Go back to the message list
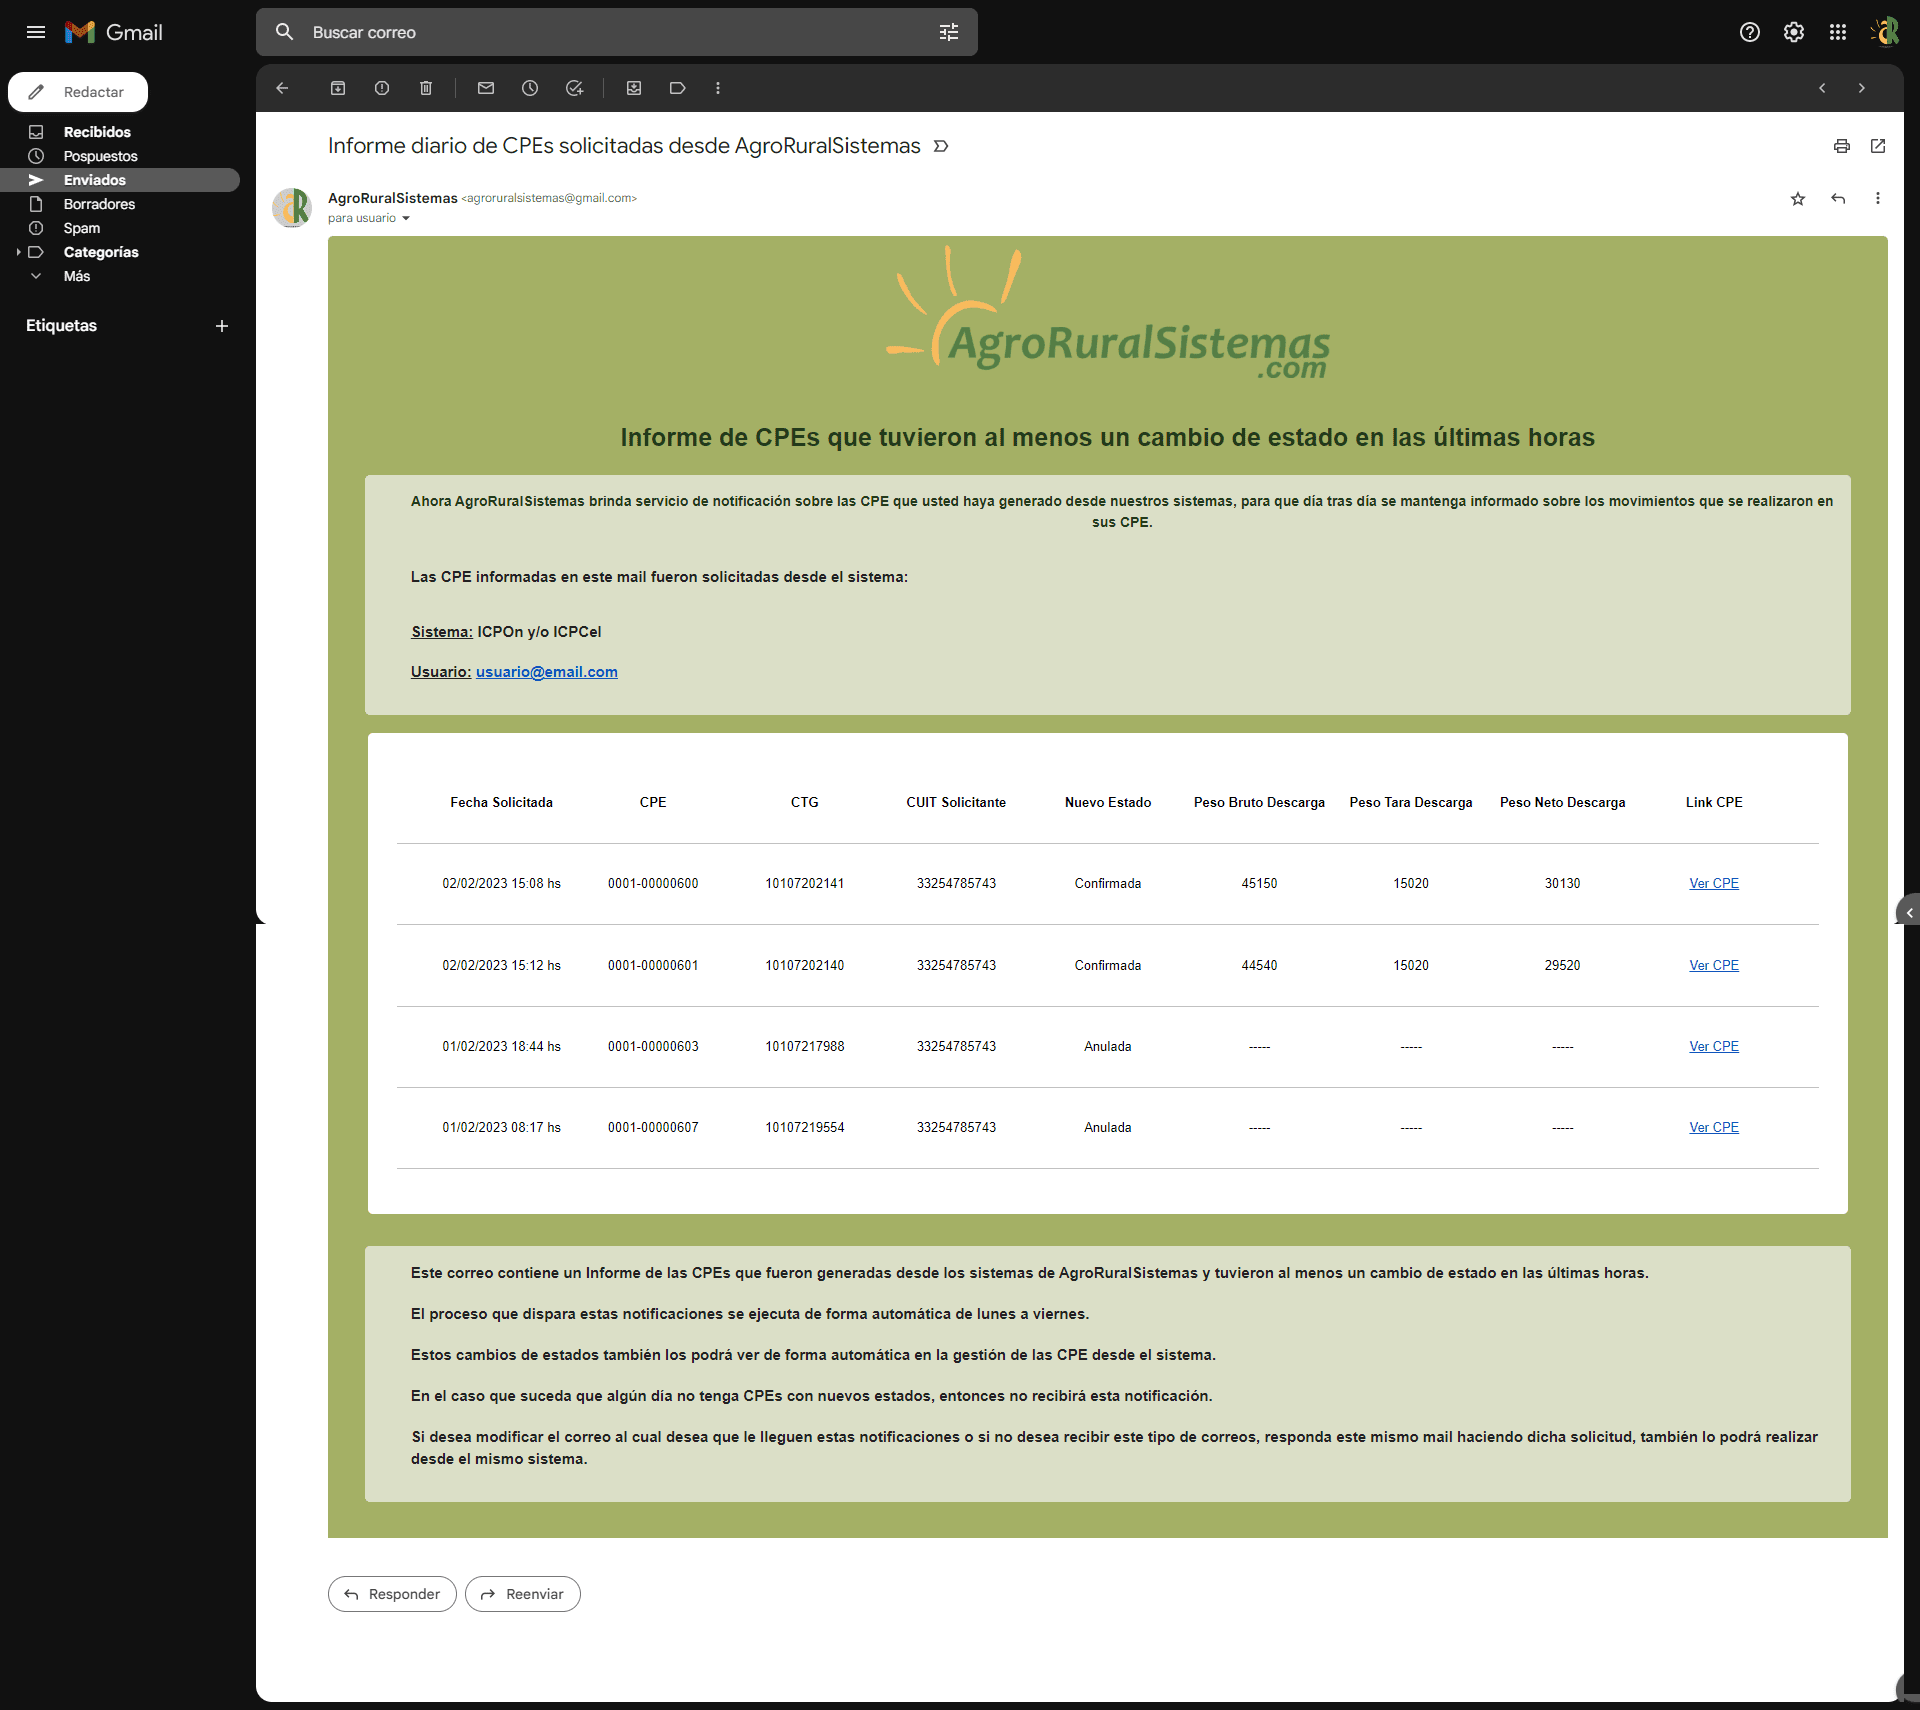This screenshot has height=1710, width=1920. pos(282,88)
